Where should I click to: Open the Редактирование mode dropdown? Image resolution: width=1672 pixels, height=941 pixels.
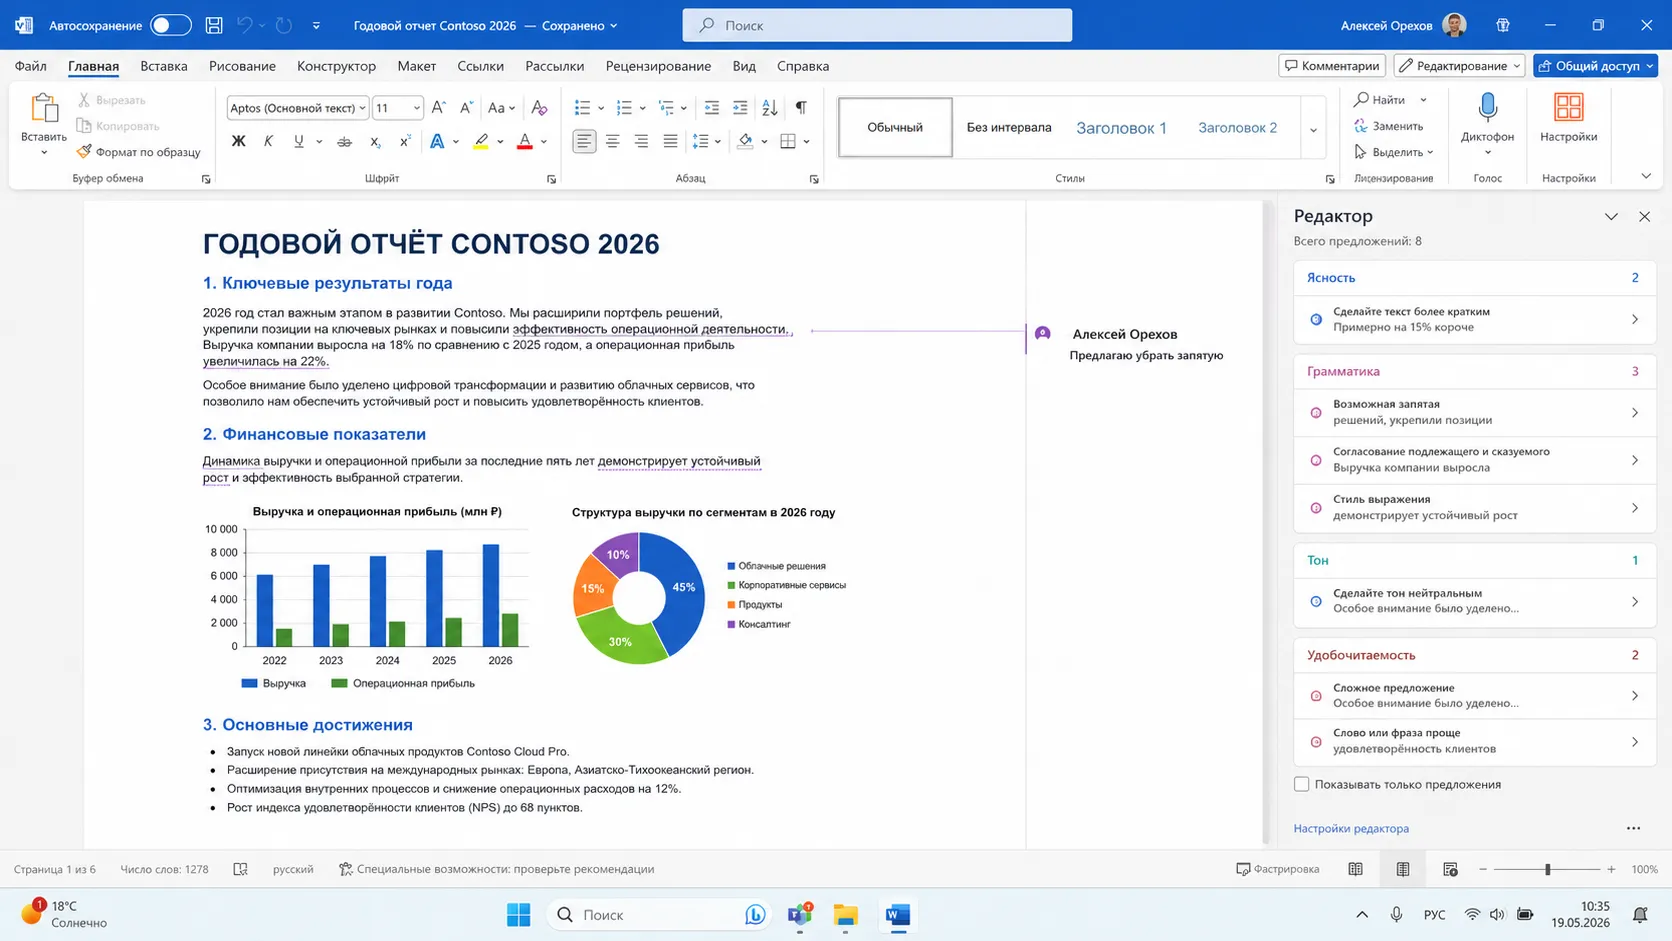[1459, 66]
